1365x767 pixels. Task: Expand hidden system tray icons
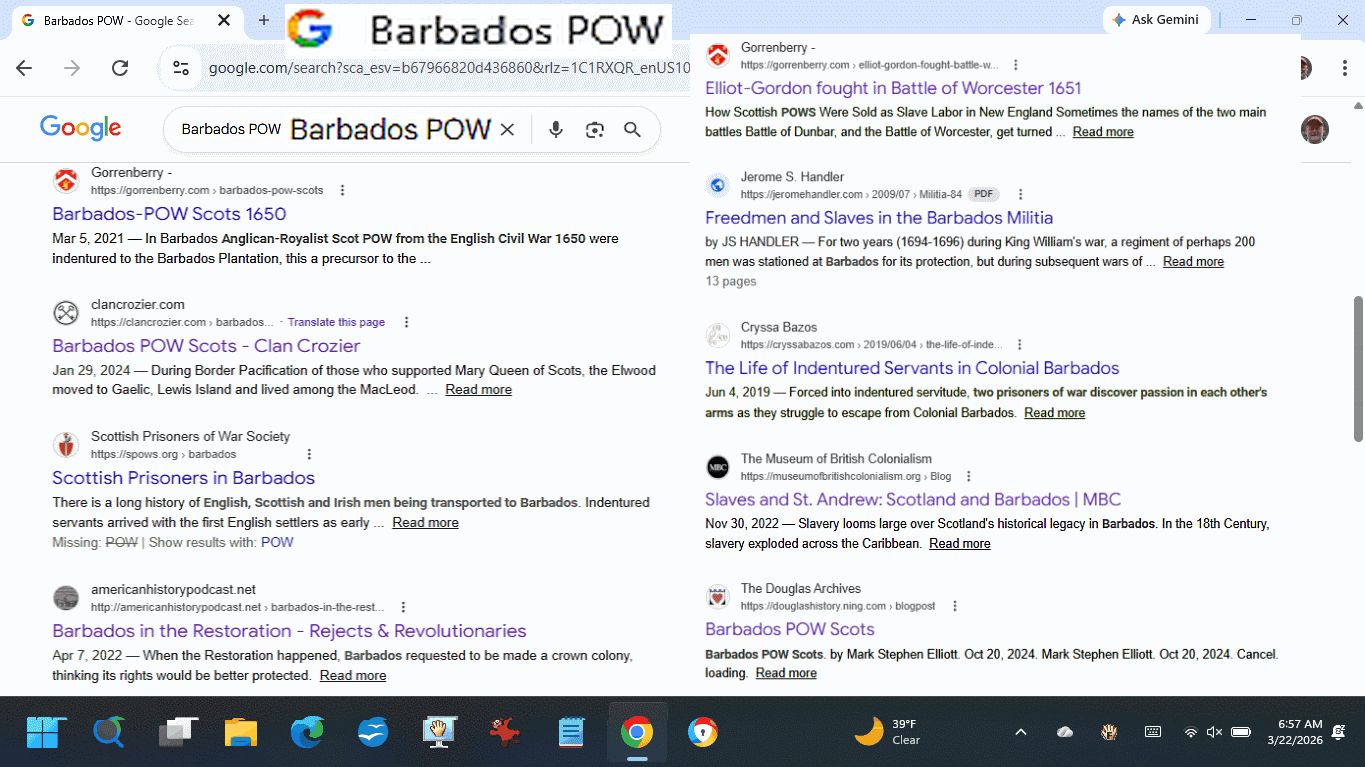click(1021, 732)
